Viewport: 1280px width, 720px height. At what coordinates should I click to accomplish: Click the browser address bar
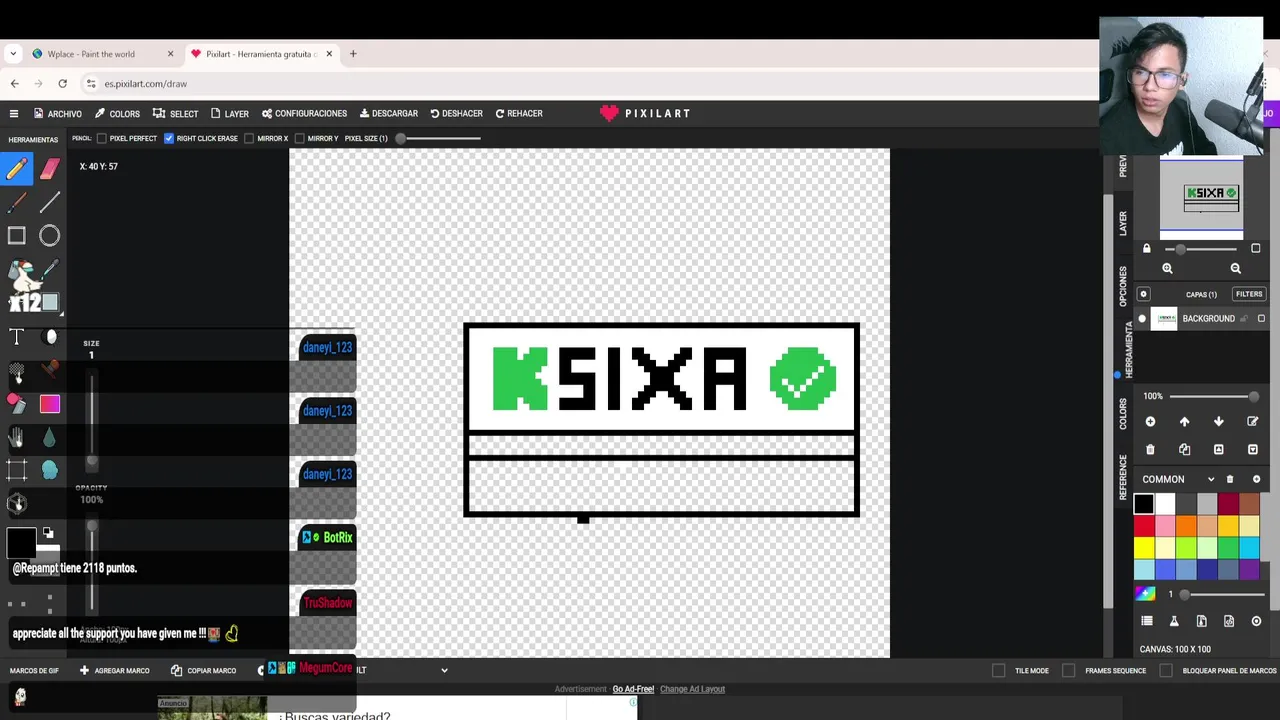tap(590, 84)
